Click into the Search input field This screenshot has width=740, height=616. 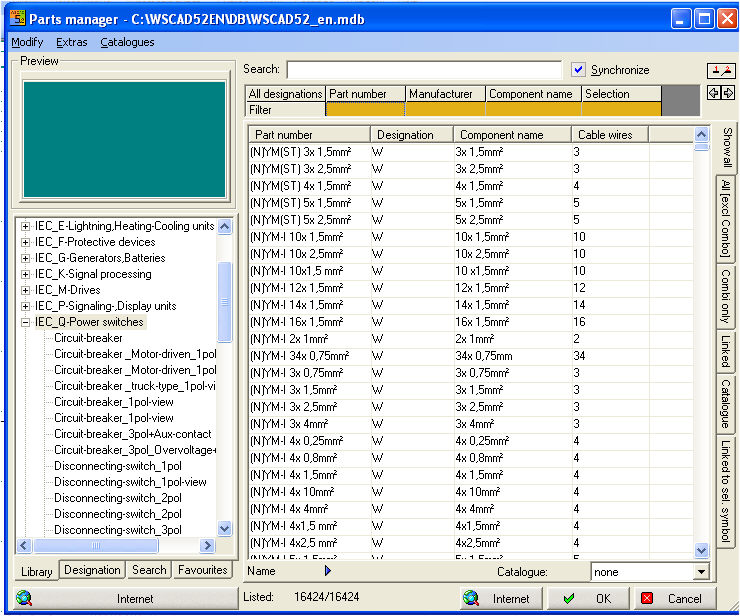tap(424, 70)
